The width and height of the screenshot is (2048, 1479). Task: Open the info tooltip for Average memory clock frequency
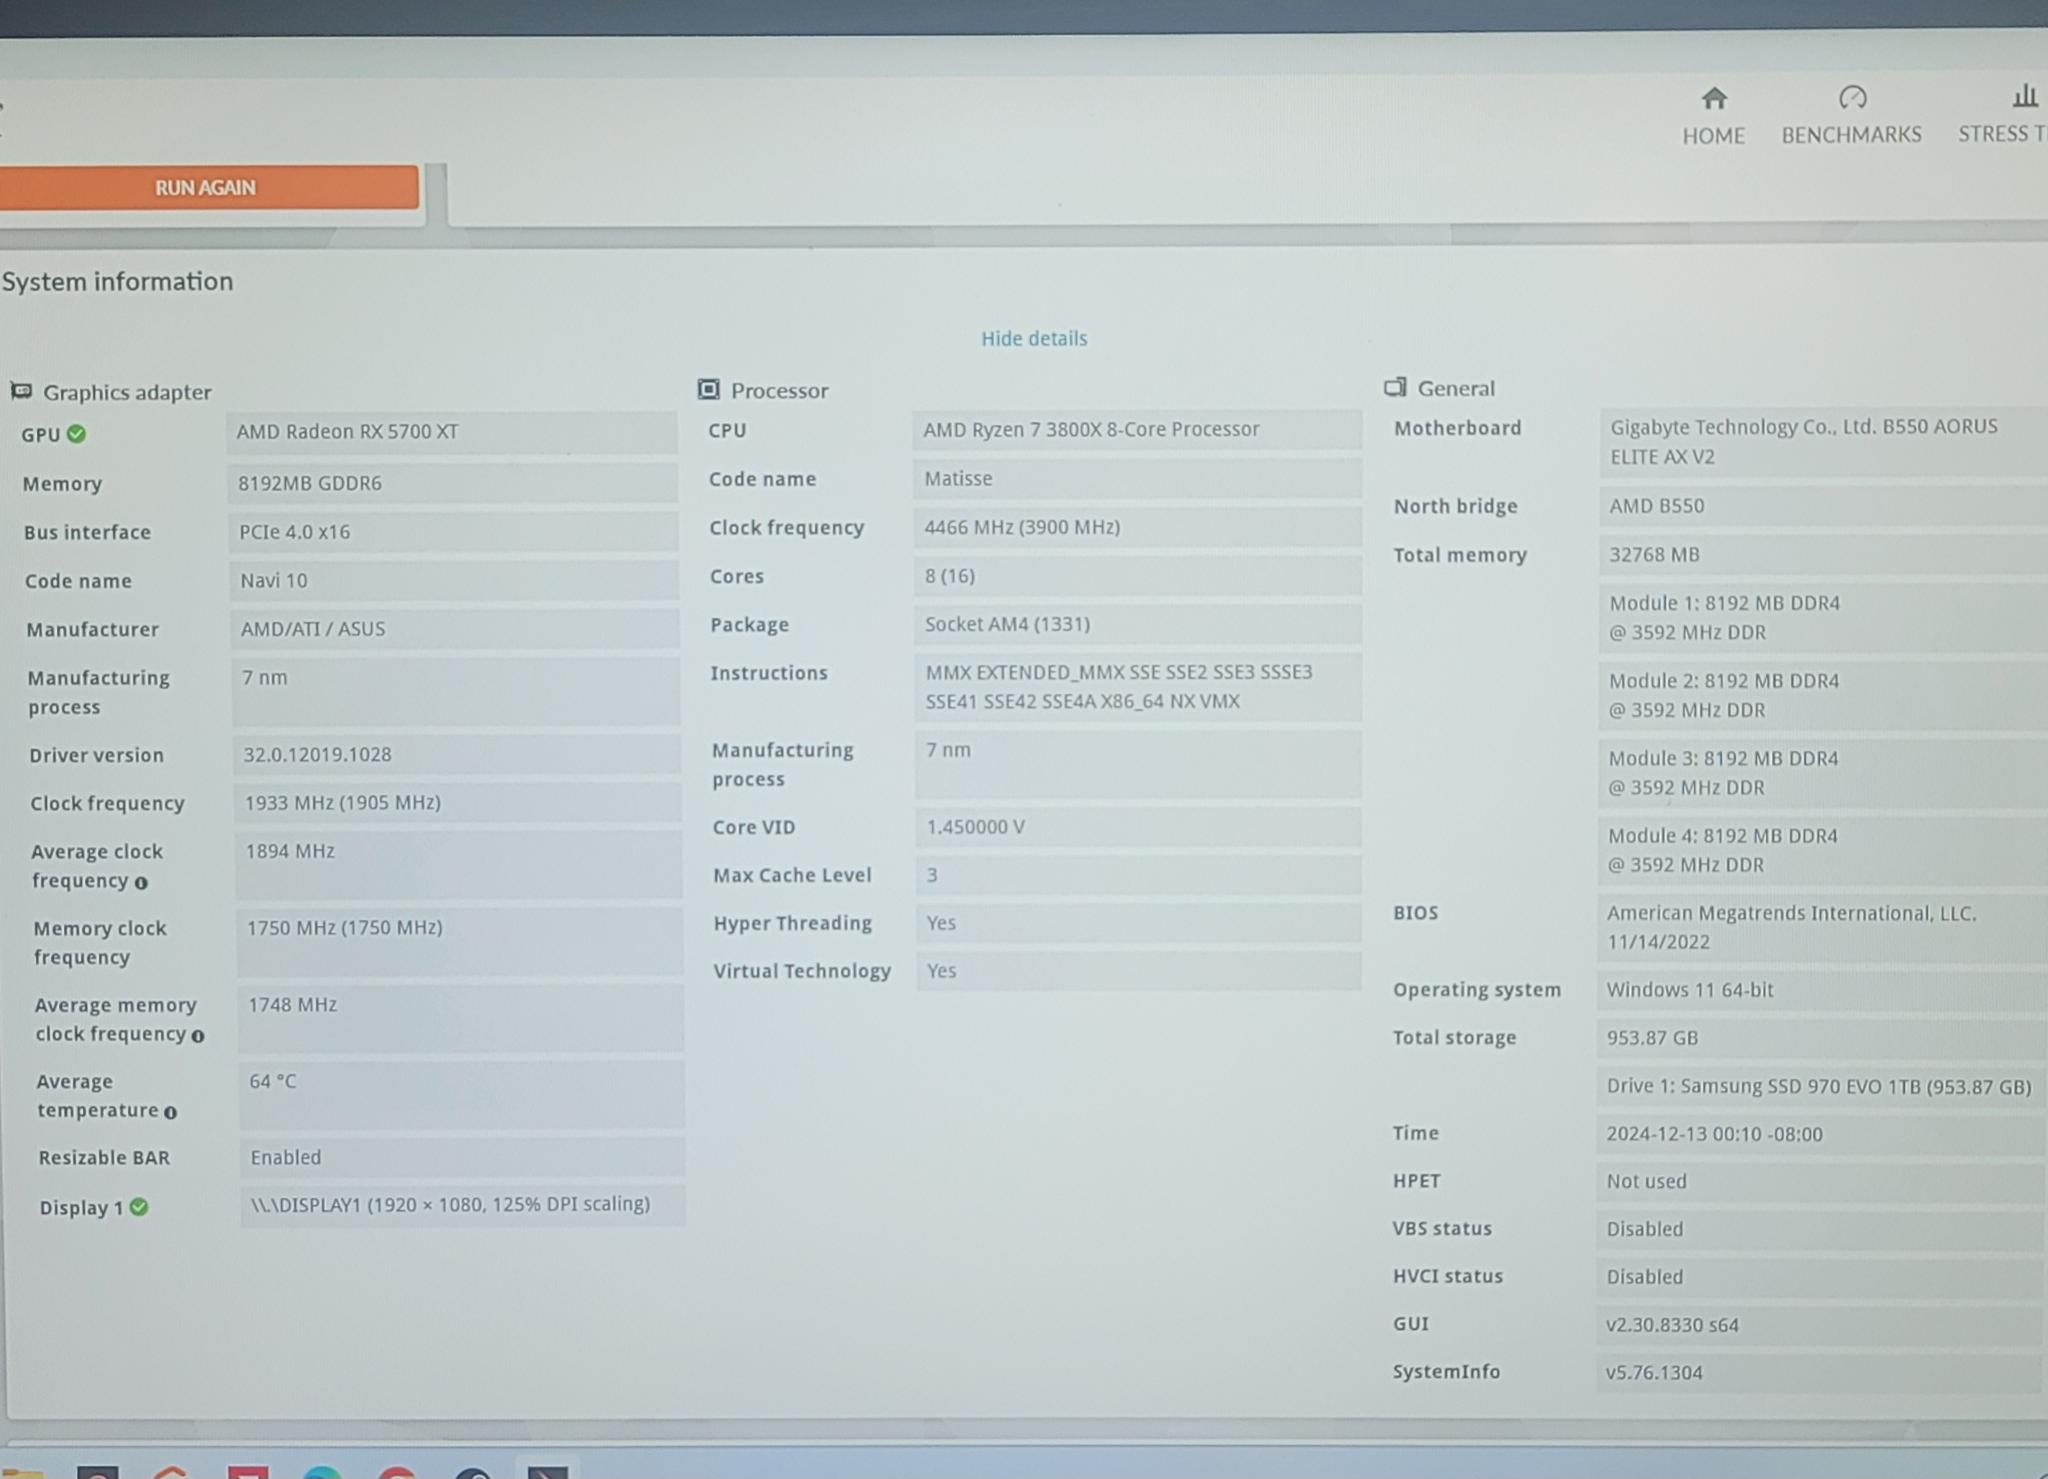pyautogui.click(x=198, y=1036)
